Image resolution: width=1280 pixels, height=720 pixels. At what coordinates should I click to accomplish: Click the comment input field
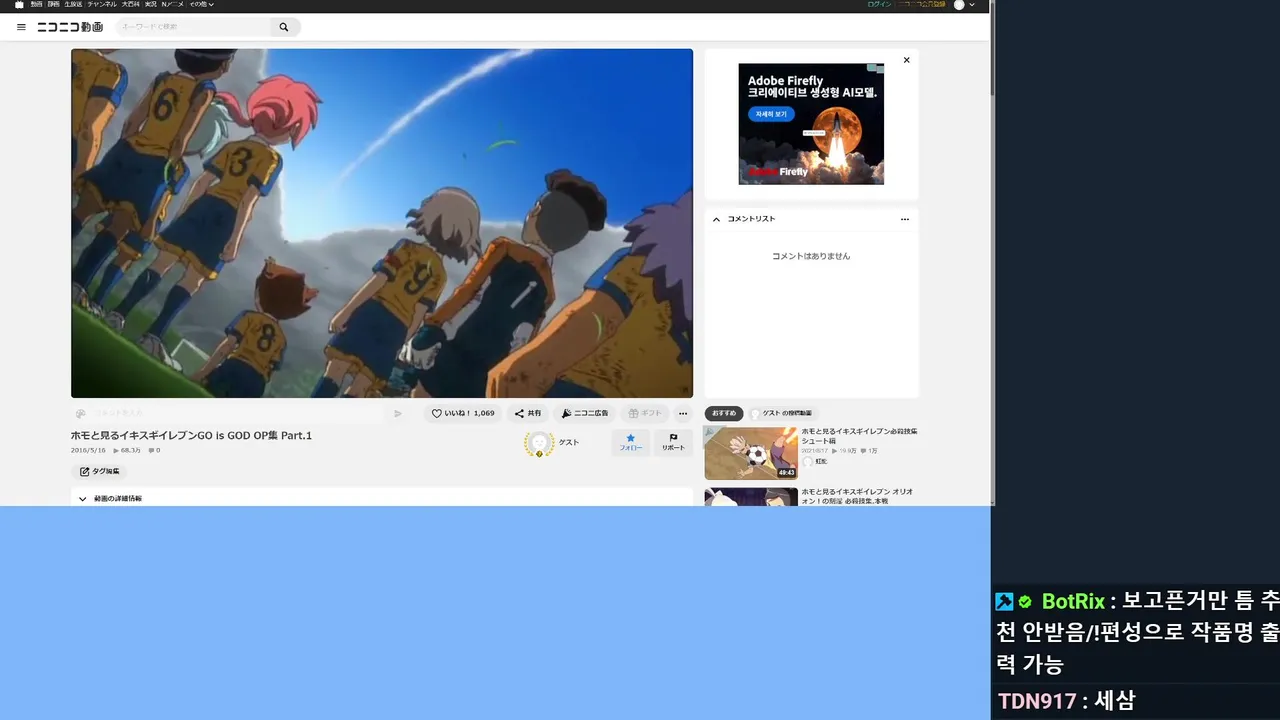(238, 413)
